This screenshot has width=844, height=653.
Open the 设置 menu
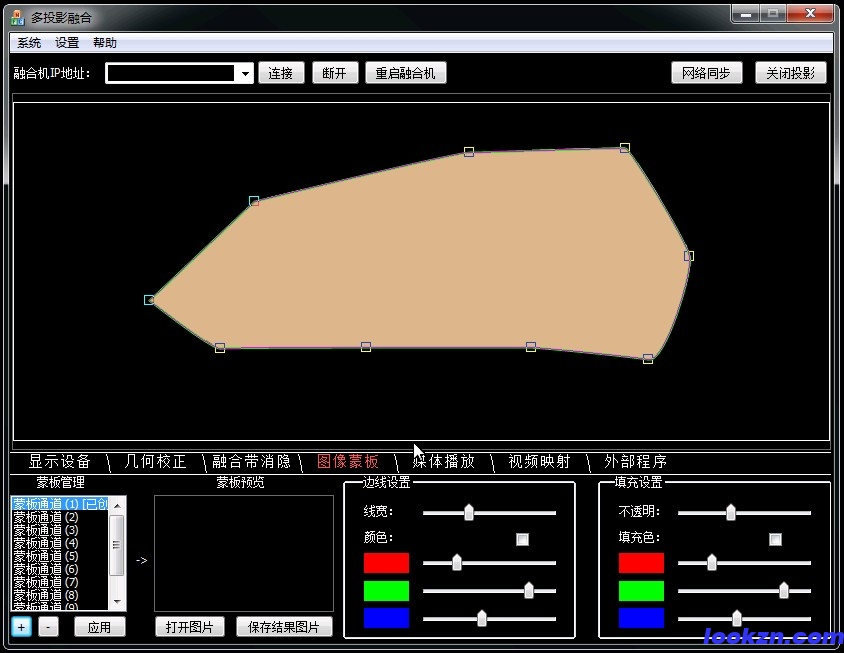tap(67, 43)
